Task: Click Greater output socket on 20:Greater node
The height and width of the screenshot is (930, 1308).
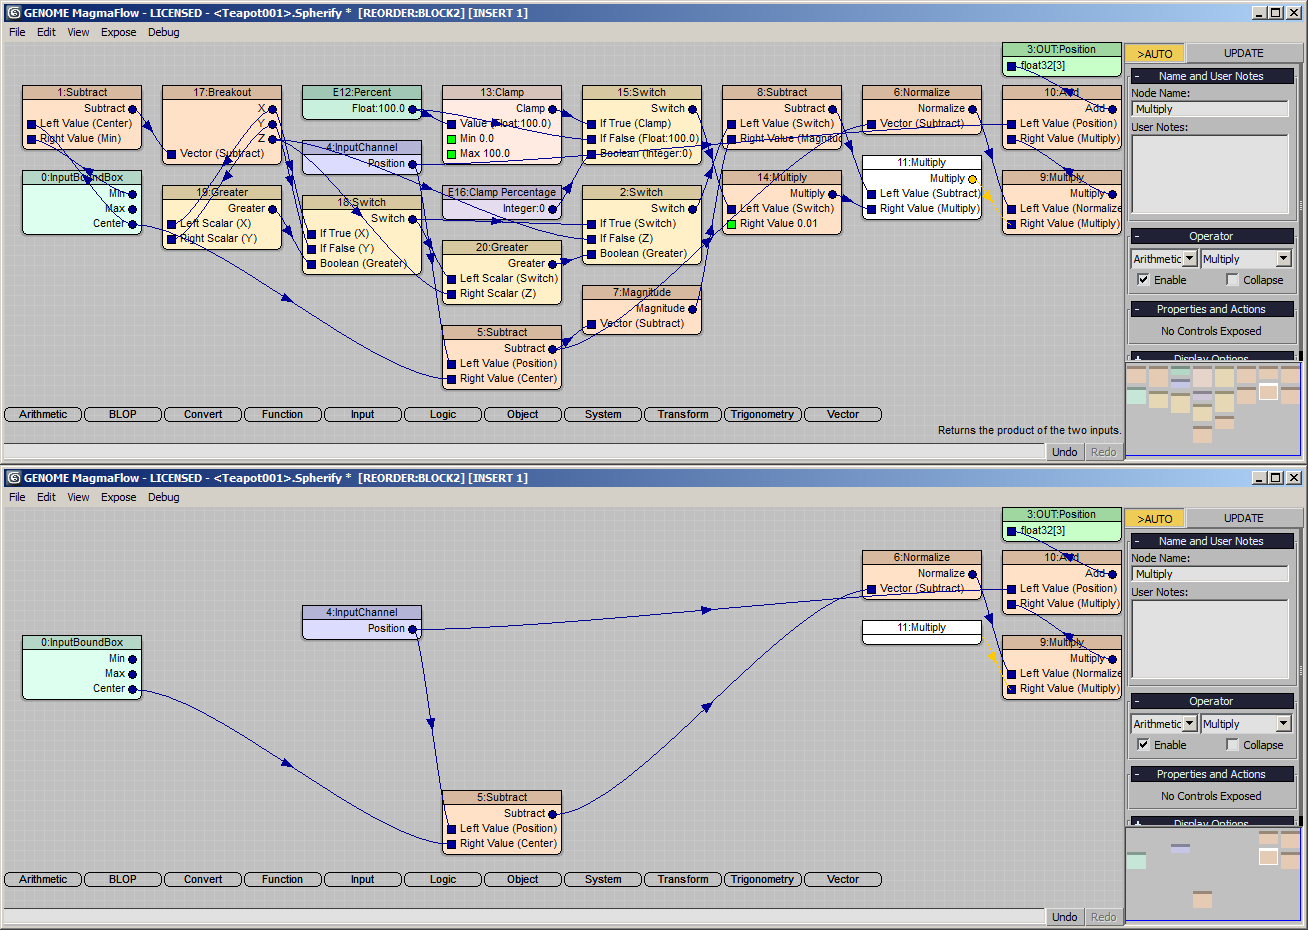Action: tap(552, 264)
